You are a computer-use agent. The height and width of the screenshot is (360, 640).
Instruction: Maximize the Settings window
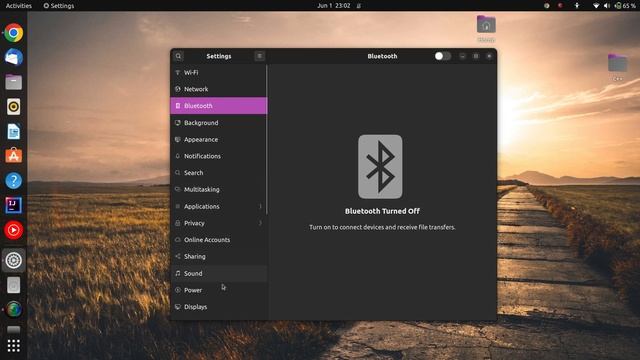pos(476,56)
